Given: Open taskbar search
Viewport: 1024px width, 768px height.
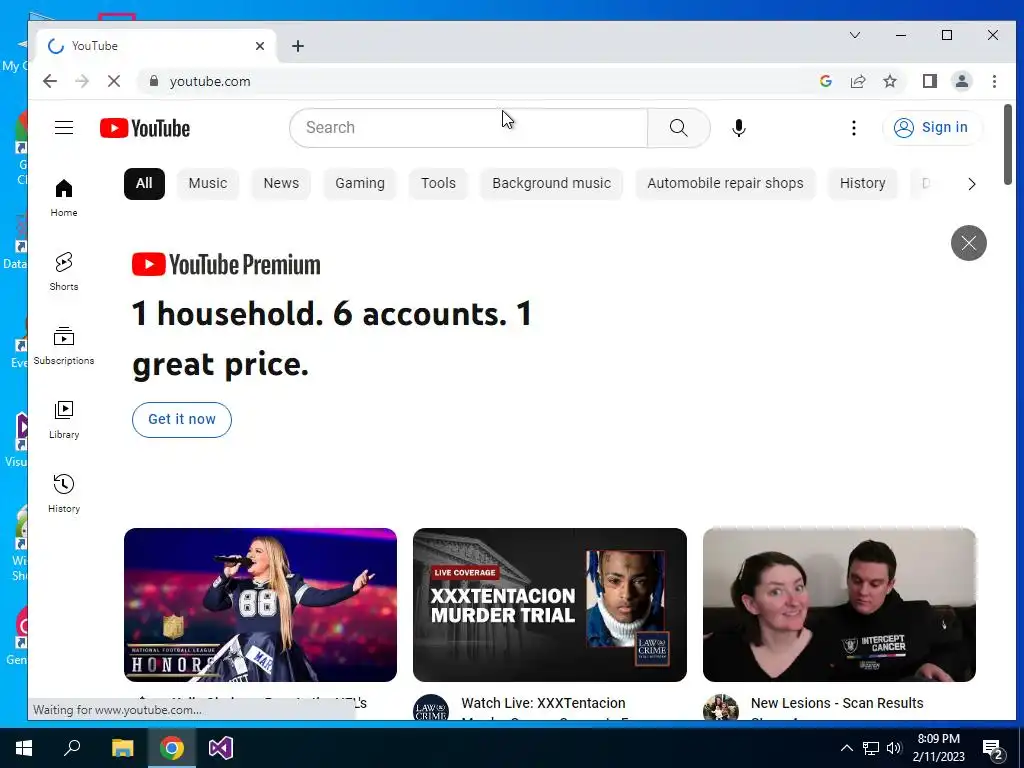Looking at the screenshot, I should point(72,748).
